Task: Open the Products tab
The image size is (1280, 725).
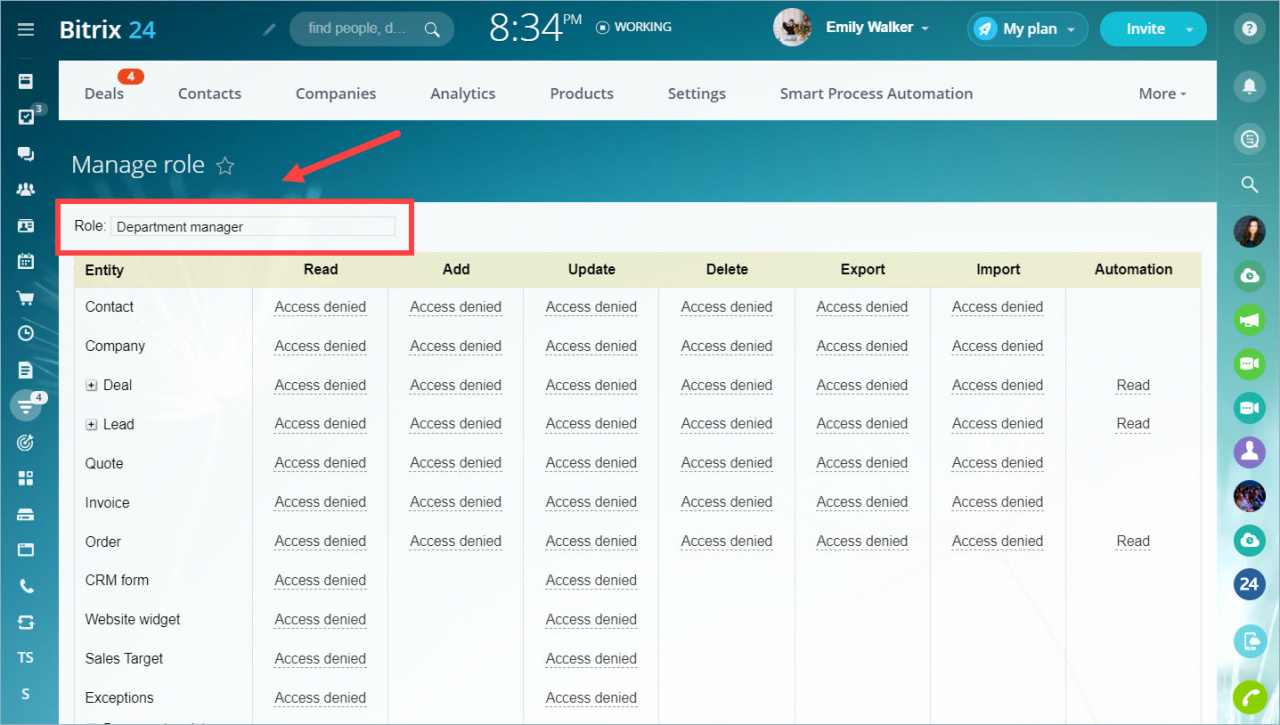Action: tap(582, 93)
